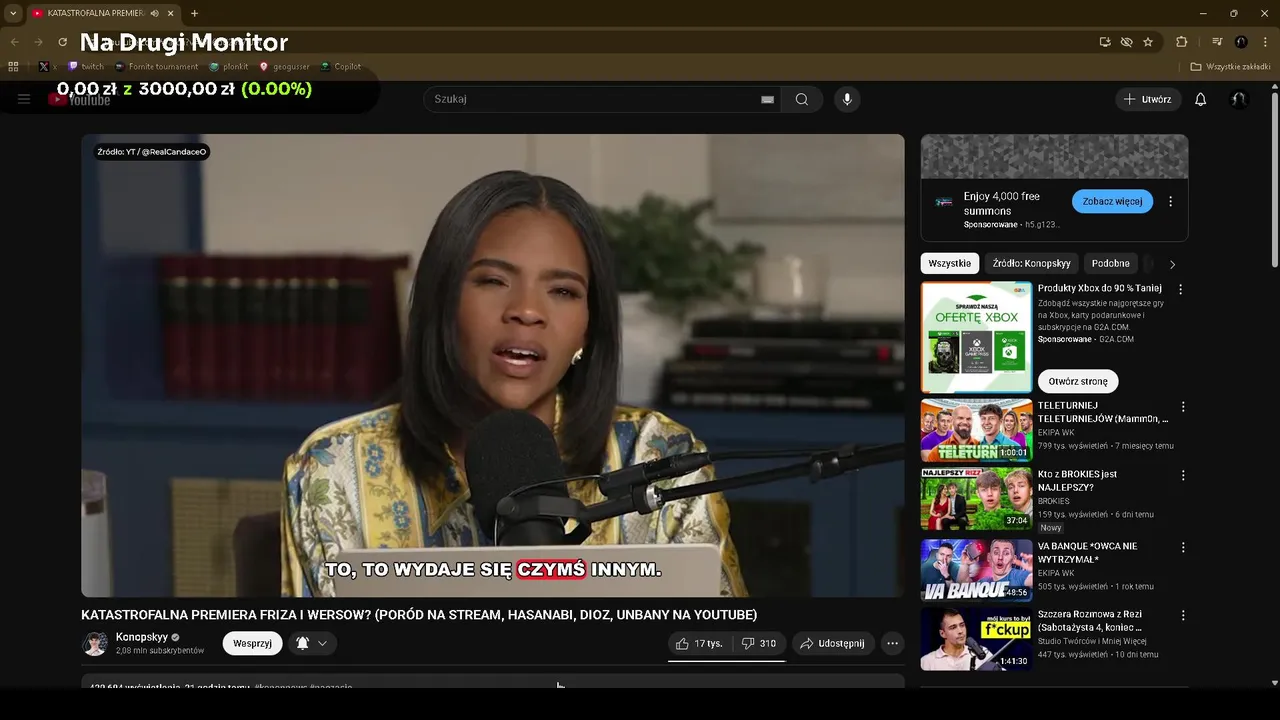Open the apps grid in the bookmarks bar
Image resolution: width=1280 pixels, height=720 pixels.
[13, 67]
